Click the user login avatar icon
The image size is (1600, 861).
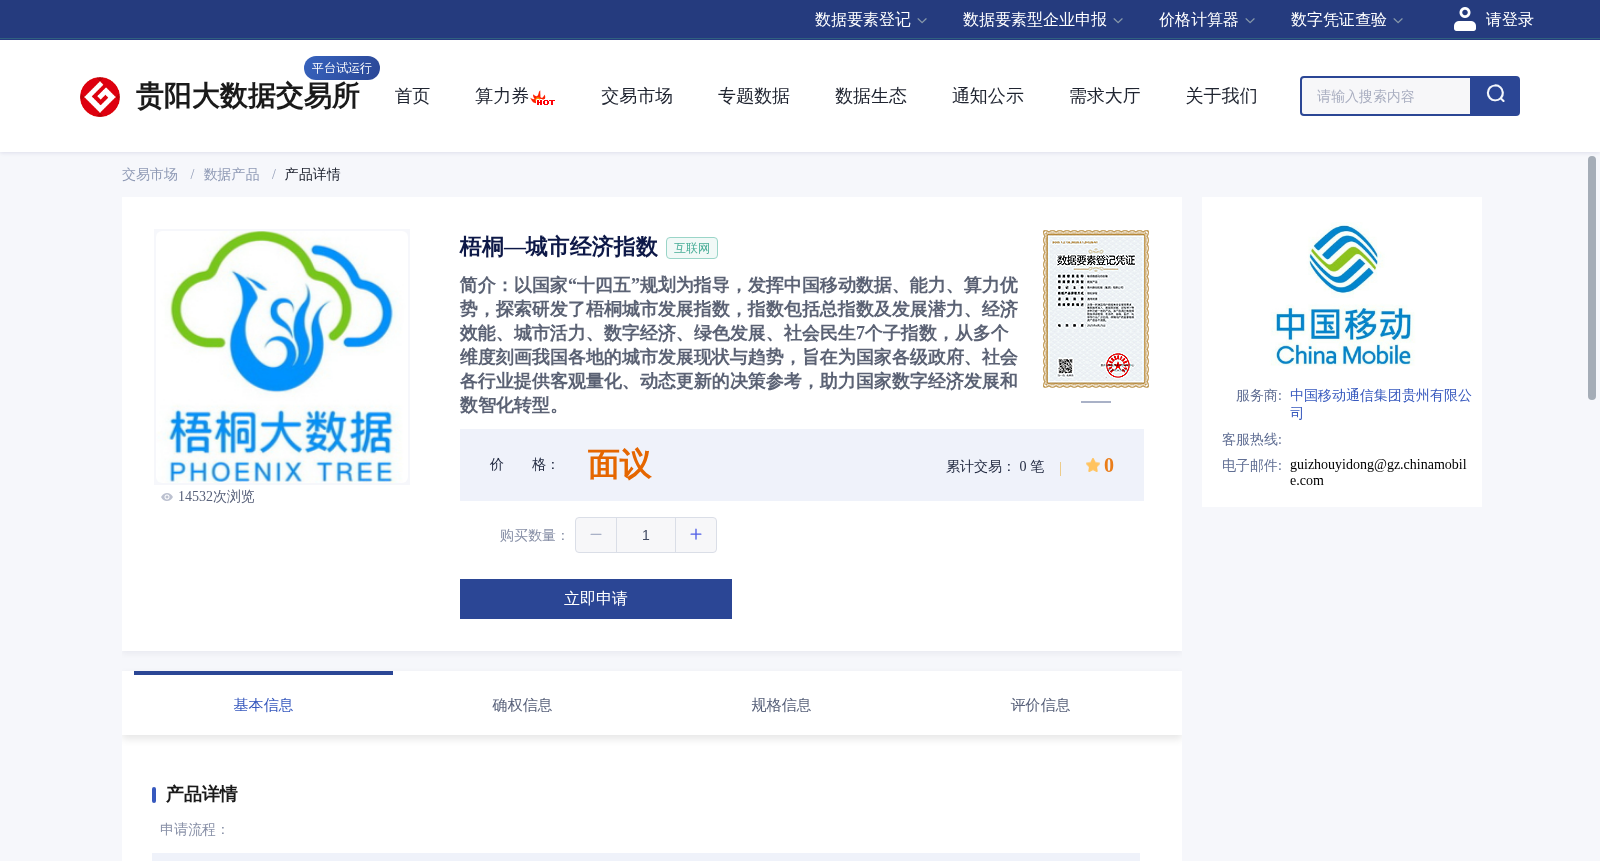pos(1464,19)
